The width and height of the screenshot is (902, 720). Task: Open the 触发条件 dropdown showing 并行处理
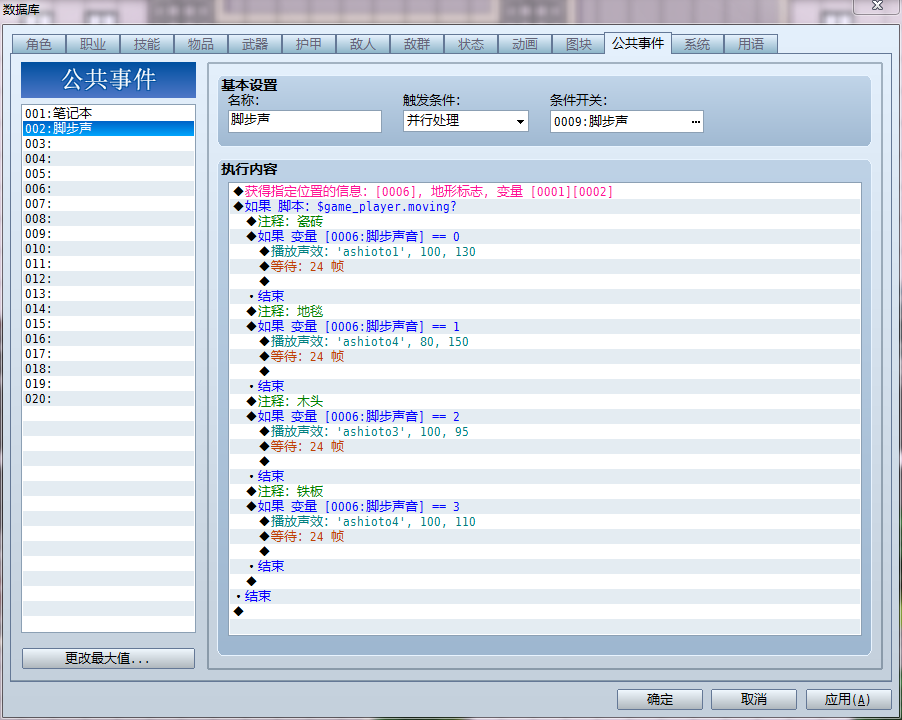tap(465, 121)
